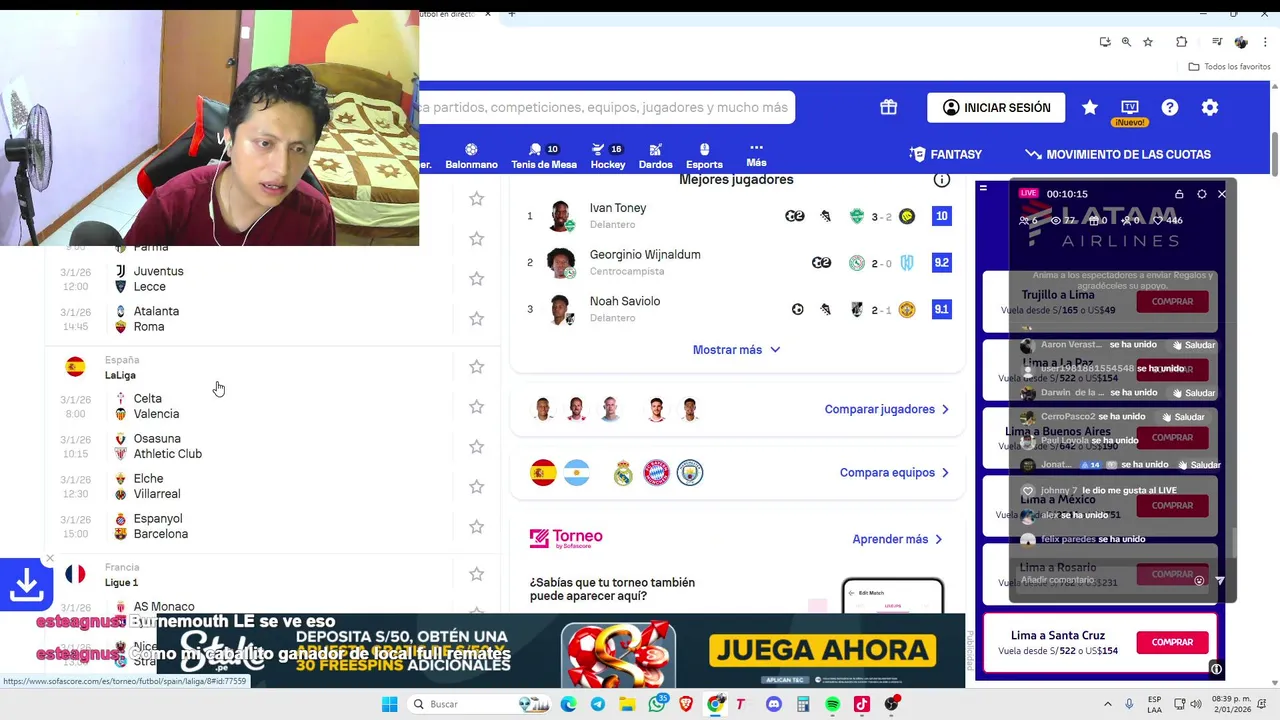Click JUEGA AHORA on Stake banner
Viewport: 1280px width, 720px height.
point(822,652)
